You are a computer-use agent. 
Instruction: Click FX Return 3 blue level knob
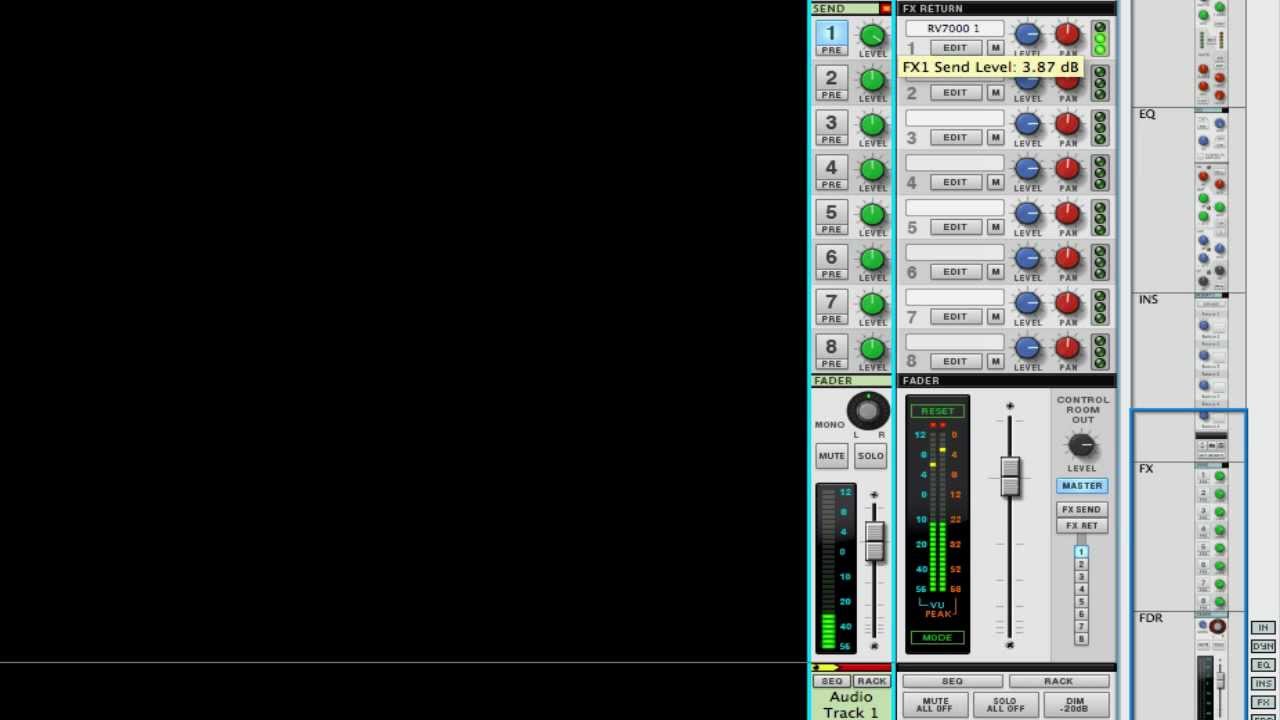(x=1028, y=125)
